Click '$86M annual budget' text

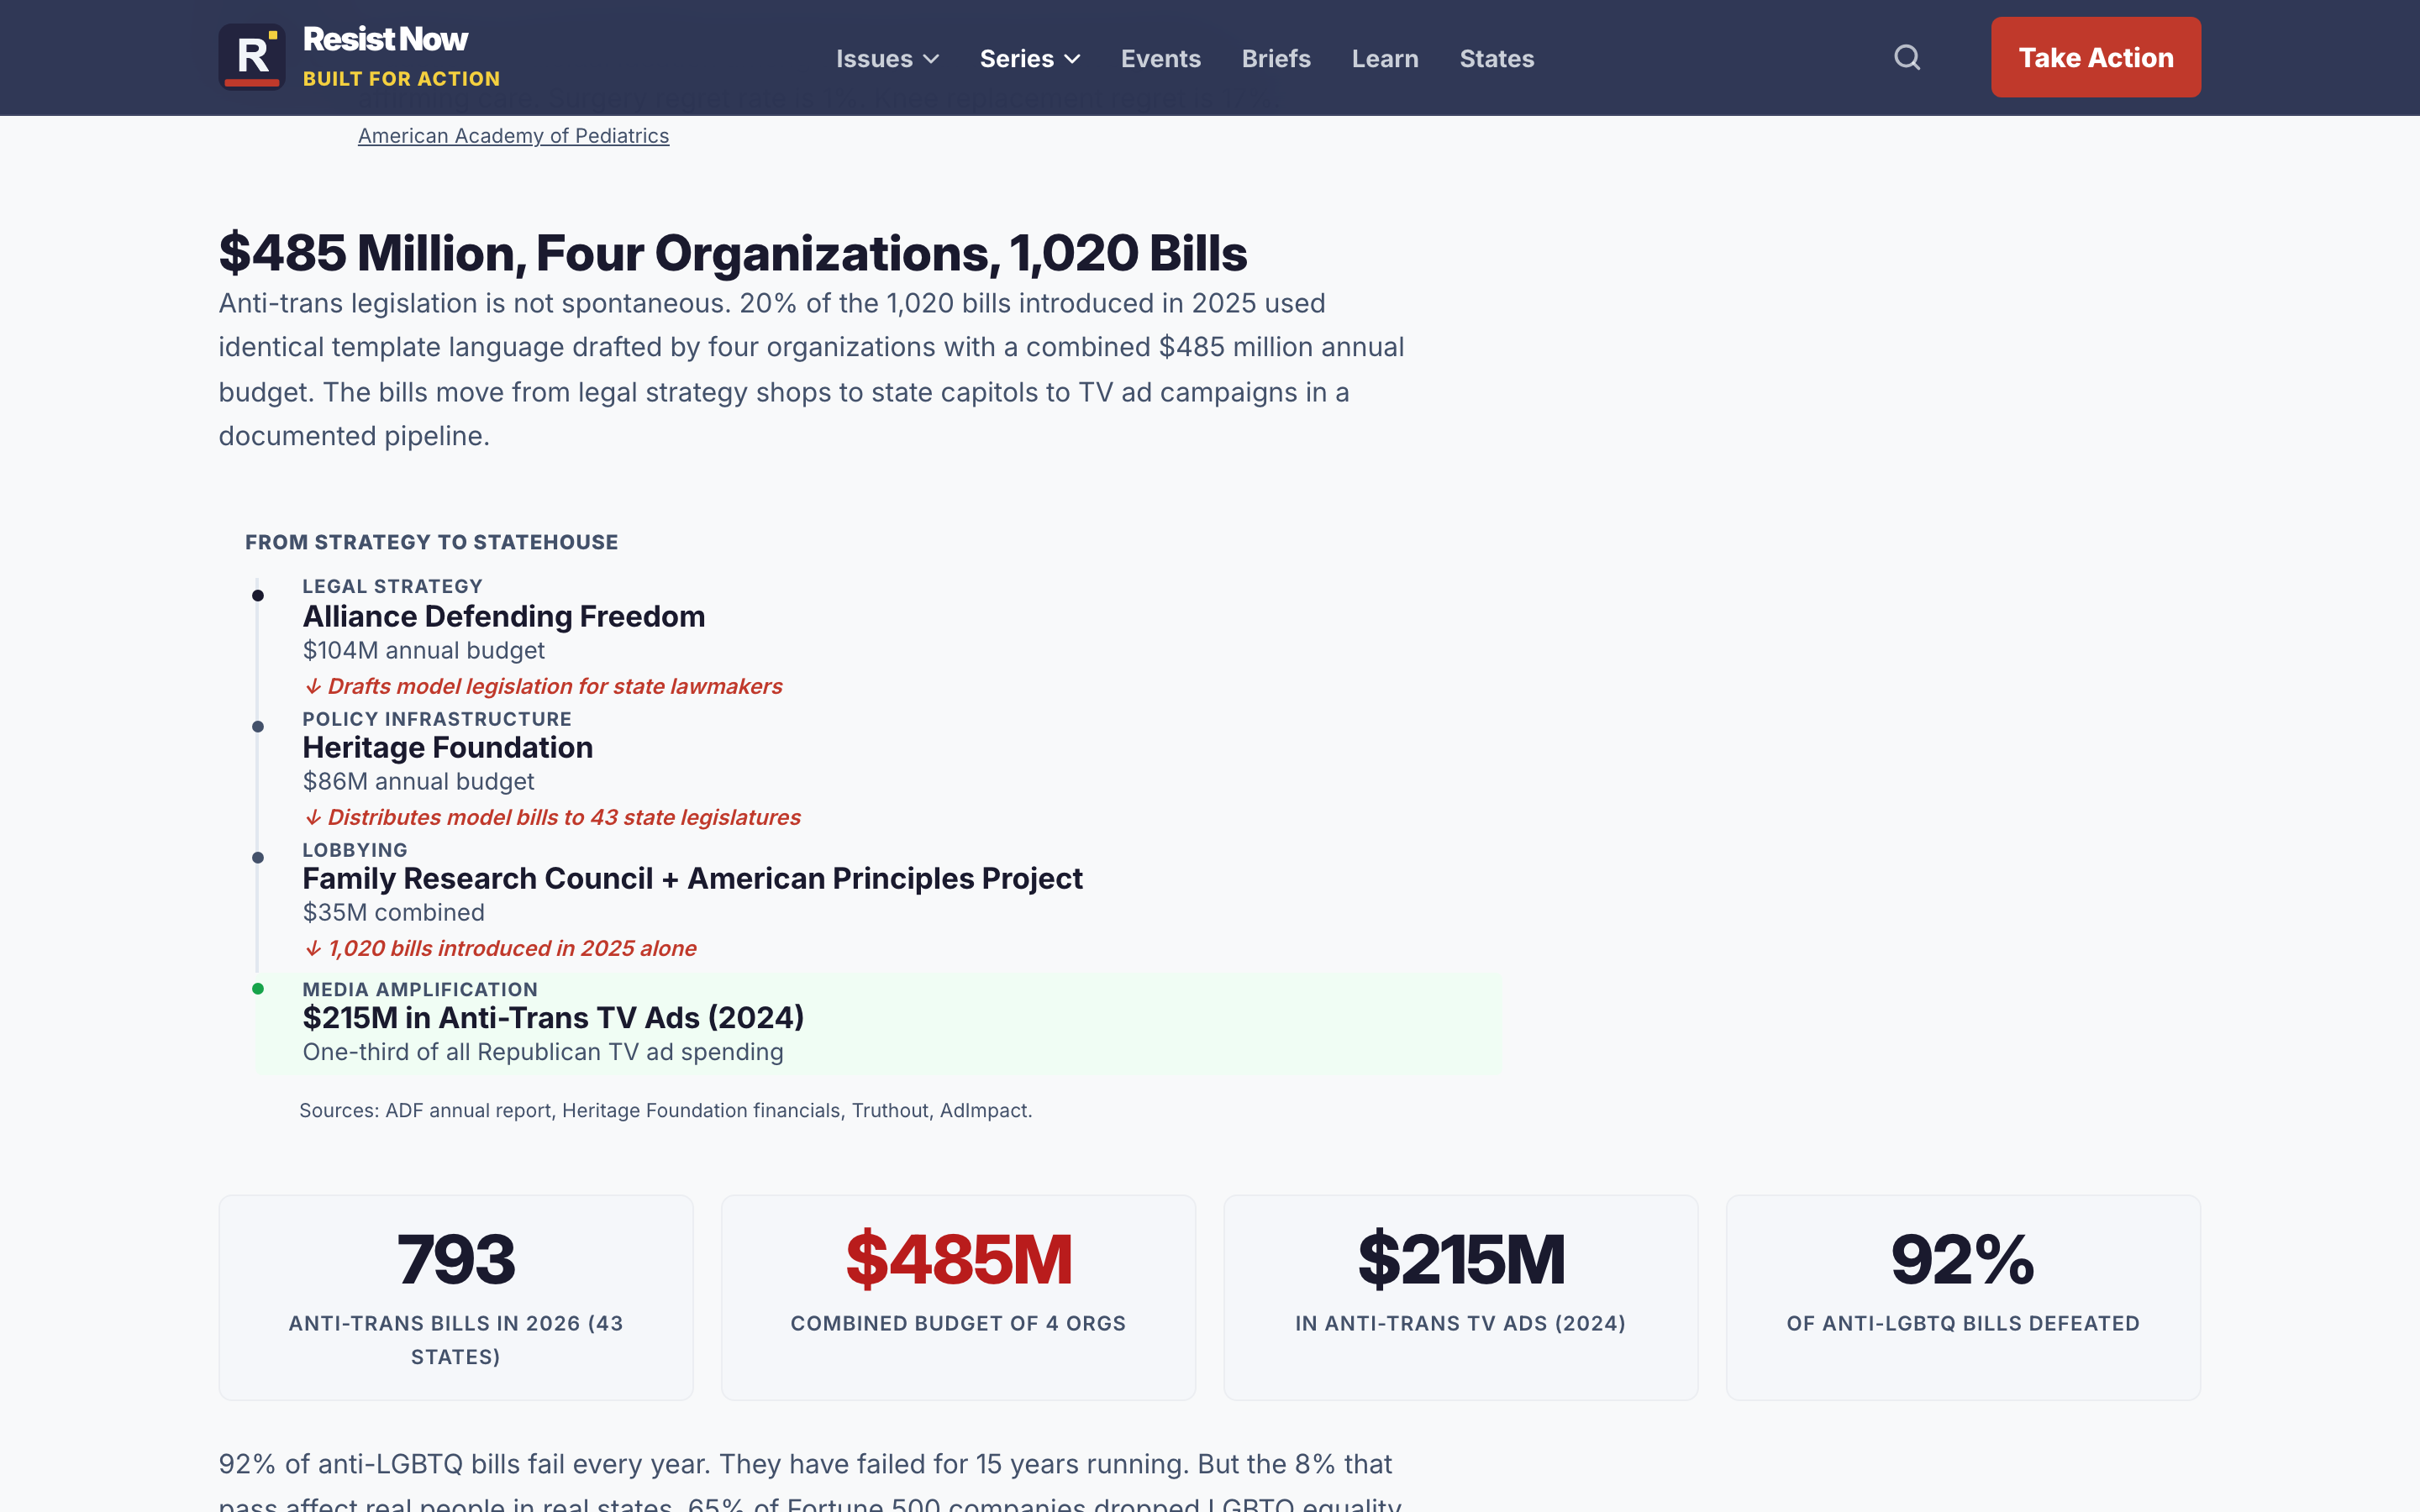click(x=418, y=782)
